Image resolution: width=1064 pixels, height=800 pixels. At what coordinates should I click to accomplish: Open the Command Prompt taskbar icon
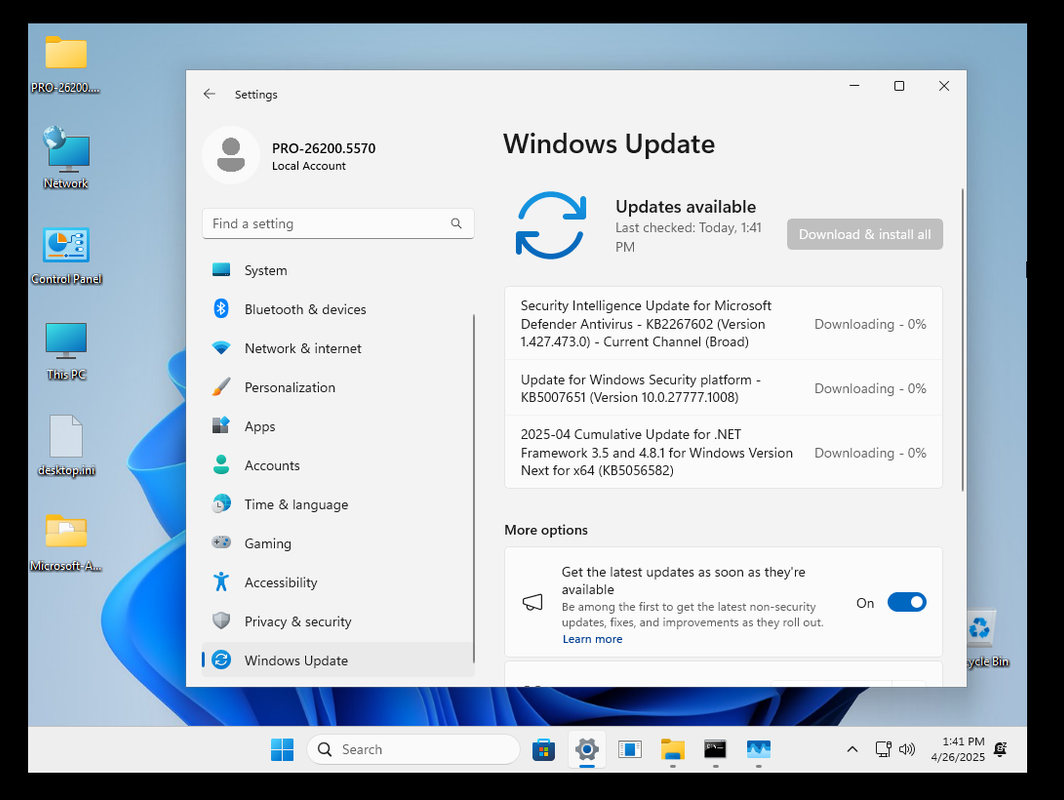pyautogui.click(x=715, y=749)
